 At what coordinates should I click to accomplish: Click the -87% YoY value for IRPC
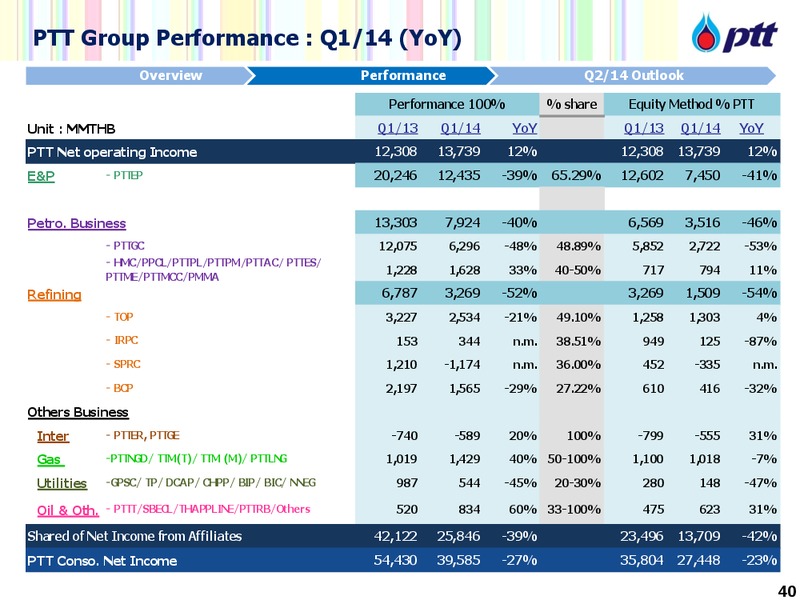tap(759, 341)
